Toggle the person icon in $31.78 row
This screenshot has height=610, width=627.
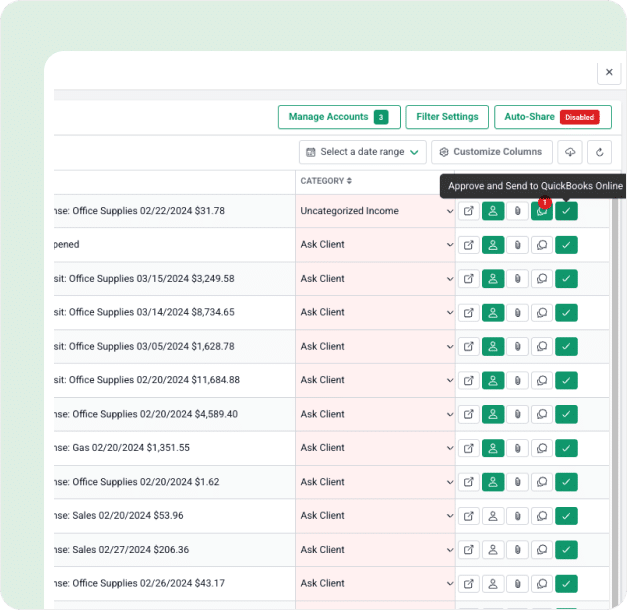[x=493, y=211]
